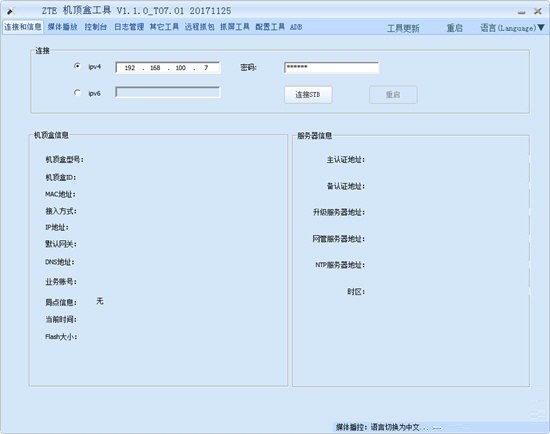Select the ipv6 radio button

click(77, 93)
